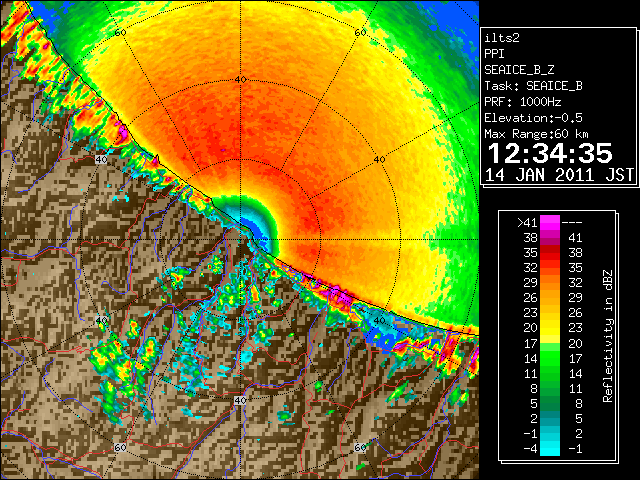The image size is (640, 480).
Task: Click the 'Reflectivity in dBZ' legend title
Action: (608, 336)
